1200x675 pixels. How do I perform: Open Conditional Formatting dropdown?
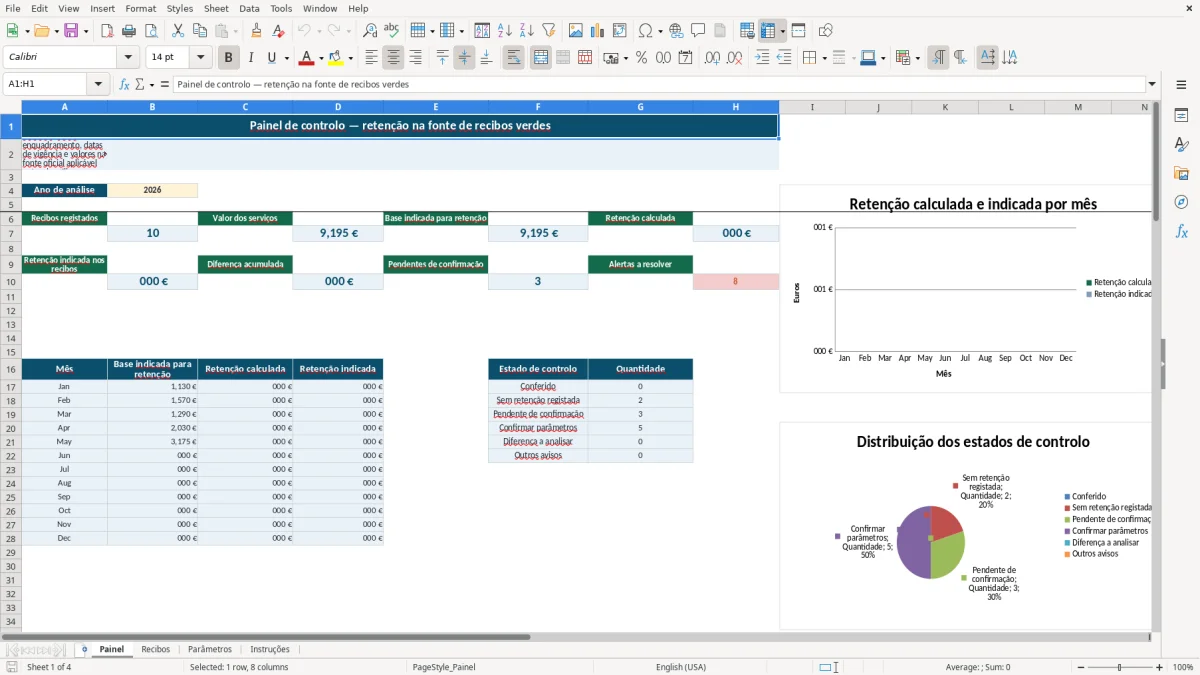tap(917, 58)
